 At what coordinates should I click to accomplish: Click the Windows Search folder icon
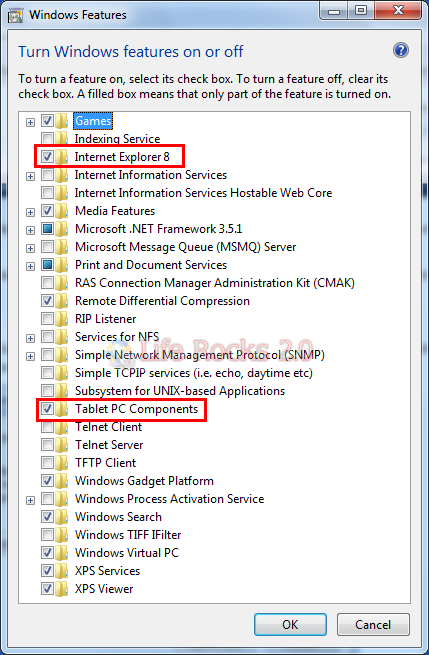[x=62, y=517]
